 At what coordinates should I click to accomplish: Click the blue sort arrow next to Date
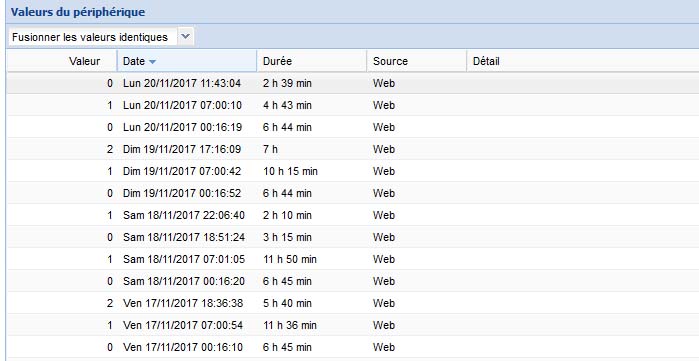(152, 62)
